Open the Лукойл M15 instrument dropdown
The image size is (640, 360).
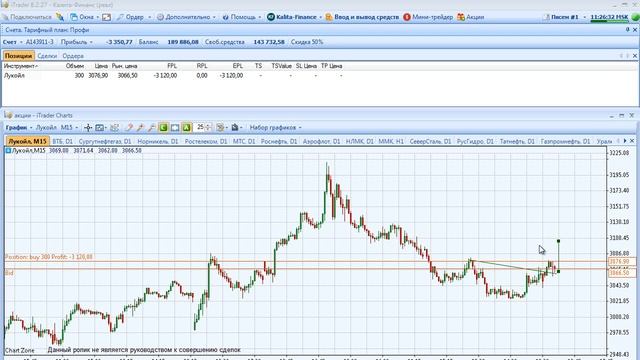pyautogui.click(x=57, y=128)
